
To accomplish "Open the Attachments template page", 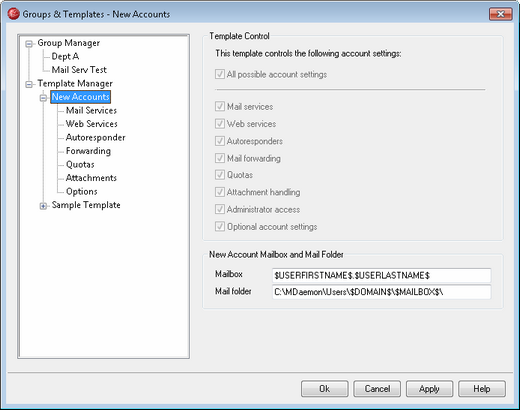I will (x=91, y=178).
